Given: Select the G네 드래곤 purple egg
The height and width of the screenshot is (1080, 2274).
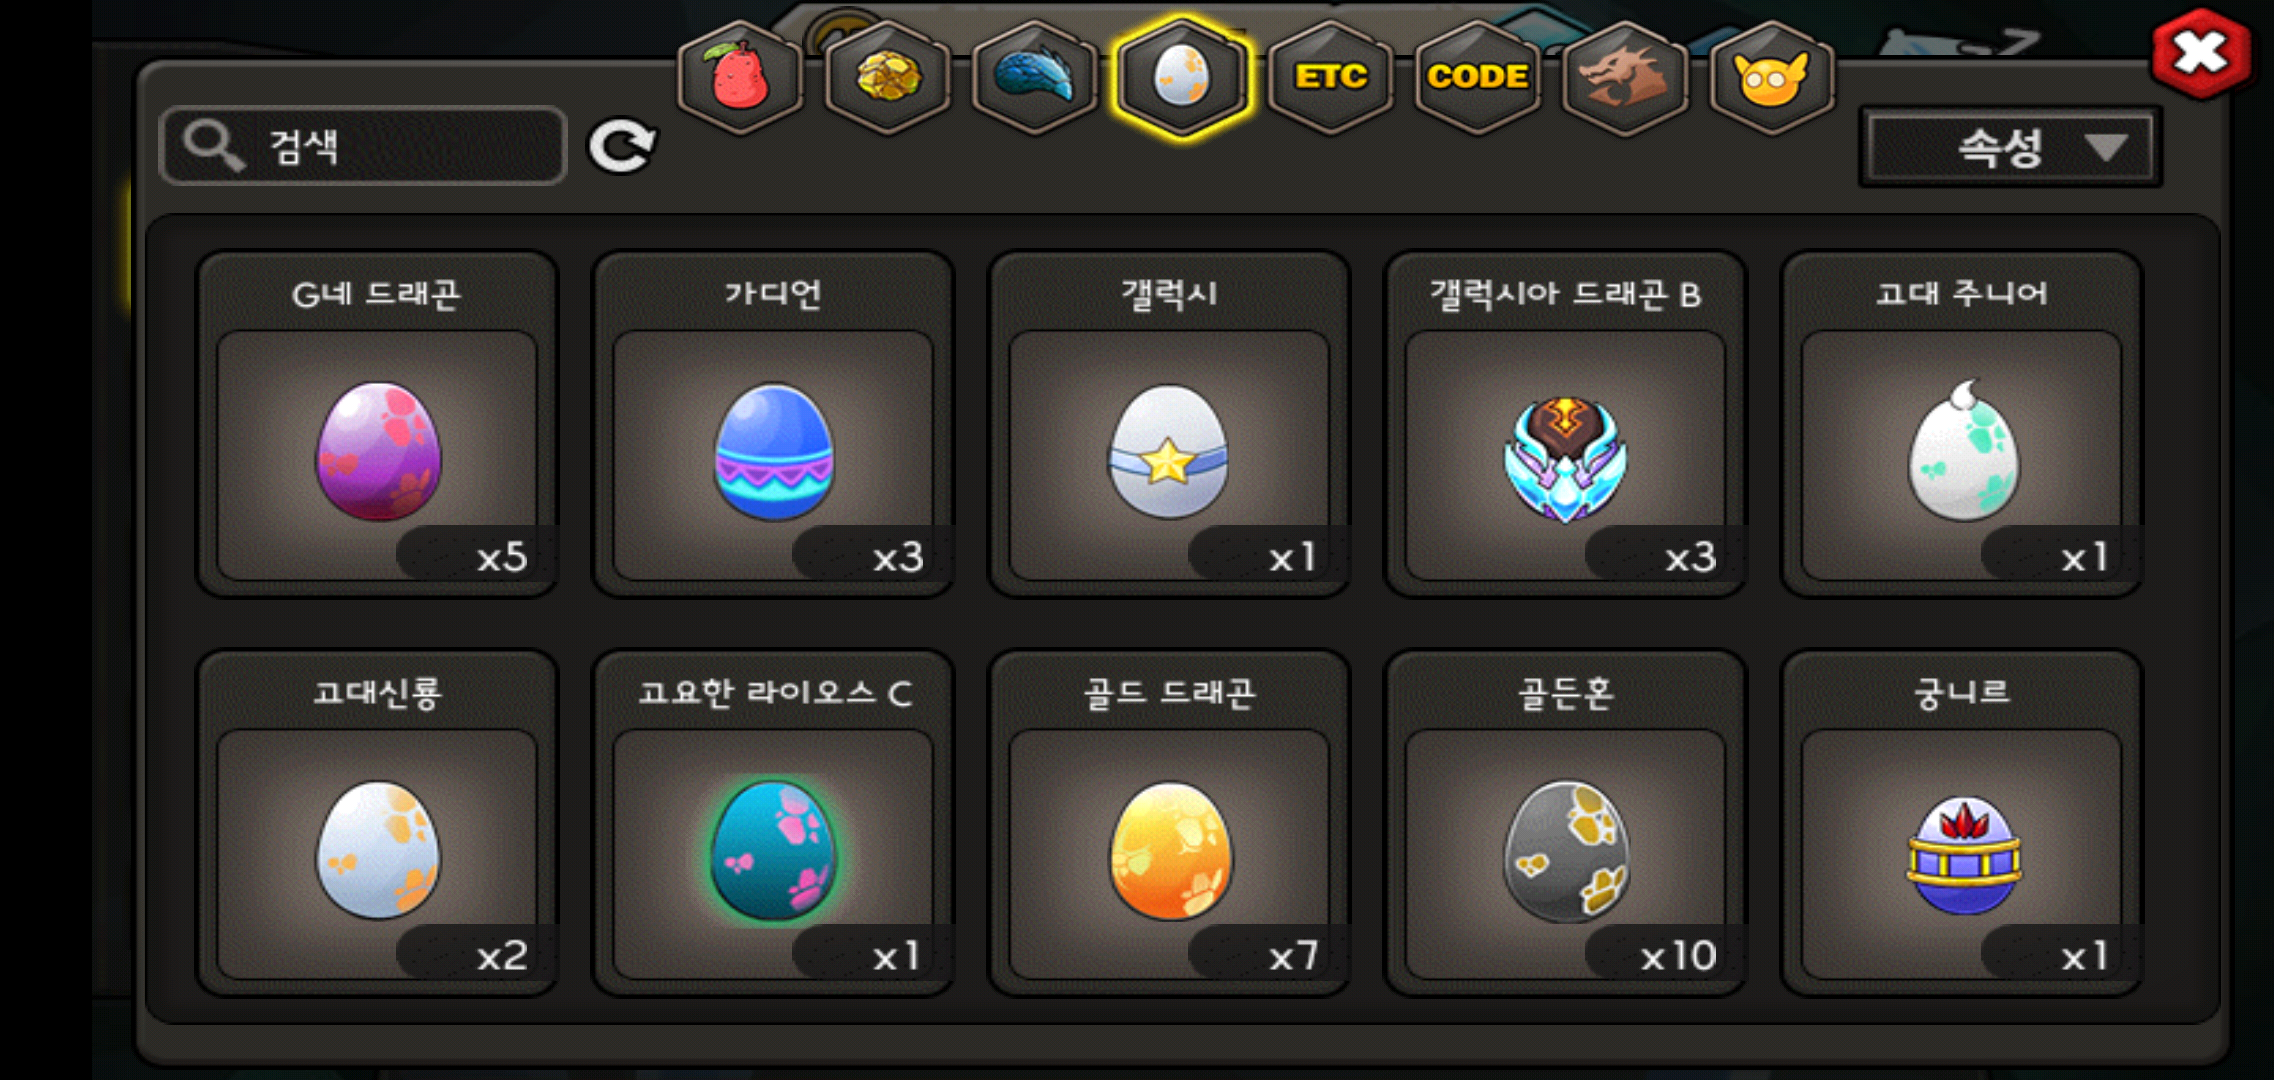Looking at the screenshot, I should point(377,424).
